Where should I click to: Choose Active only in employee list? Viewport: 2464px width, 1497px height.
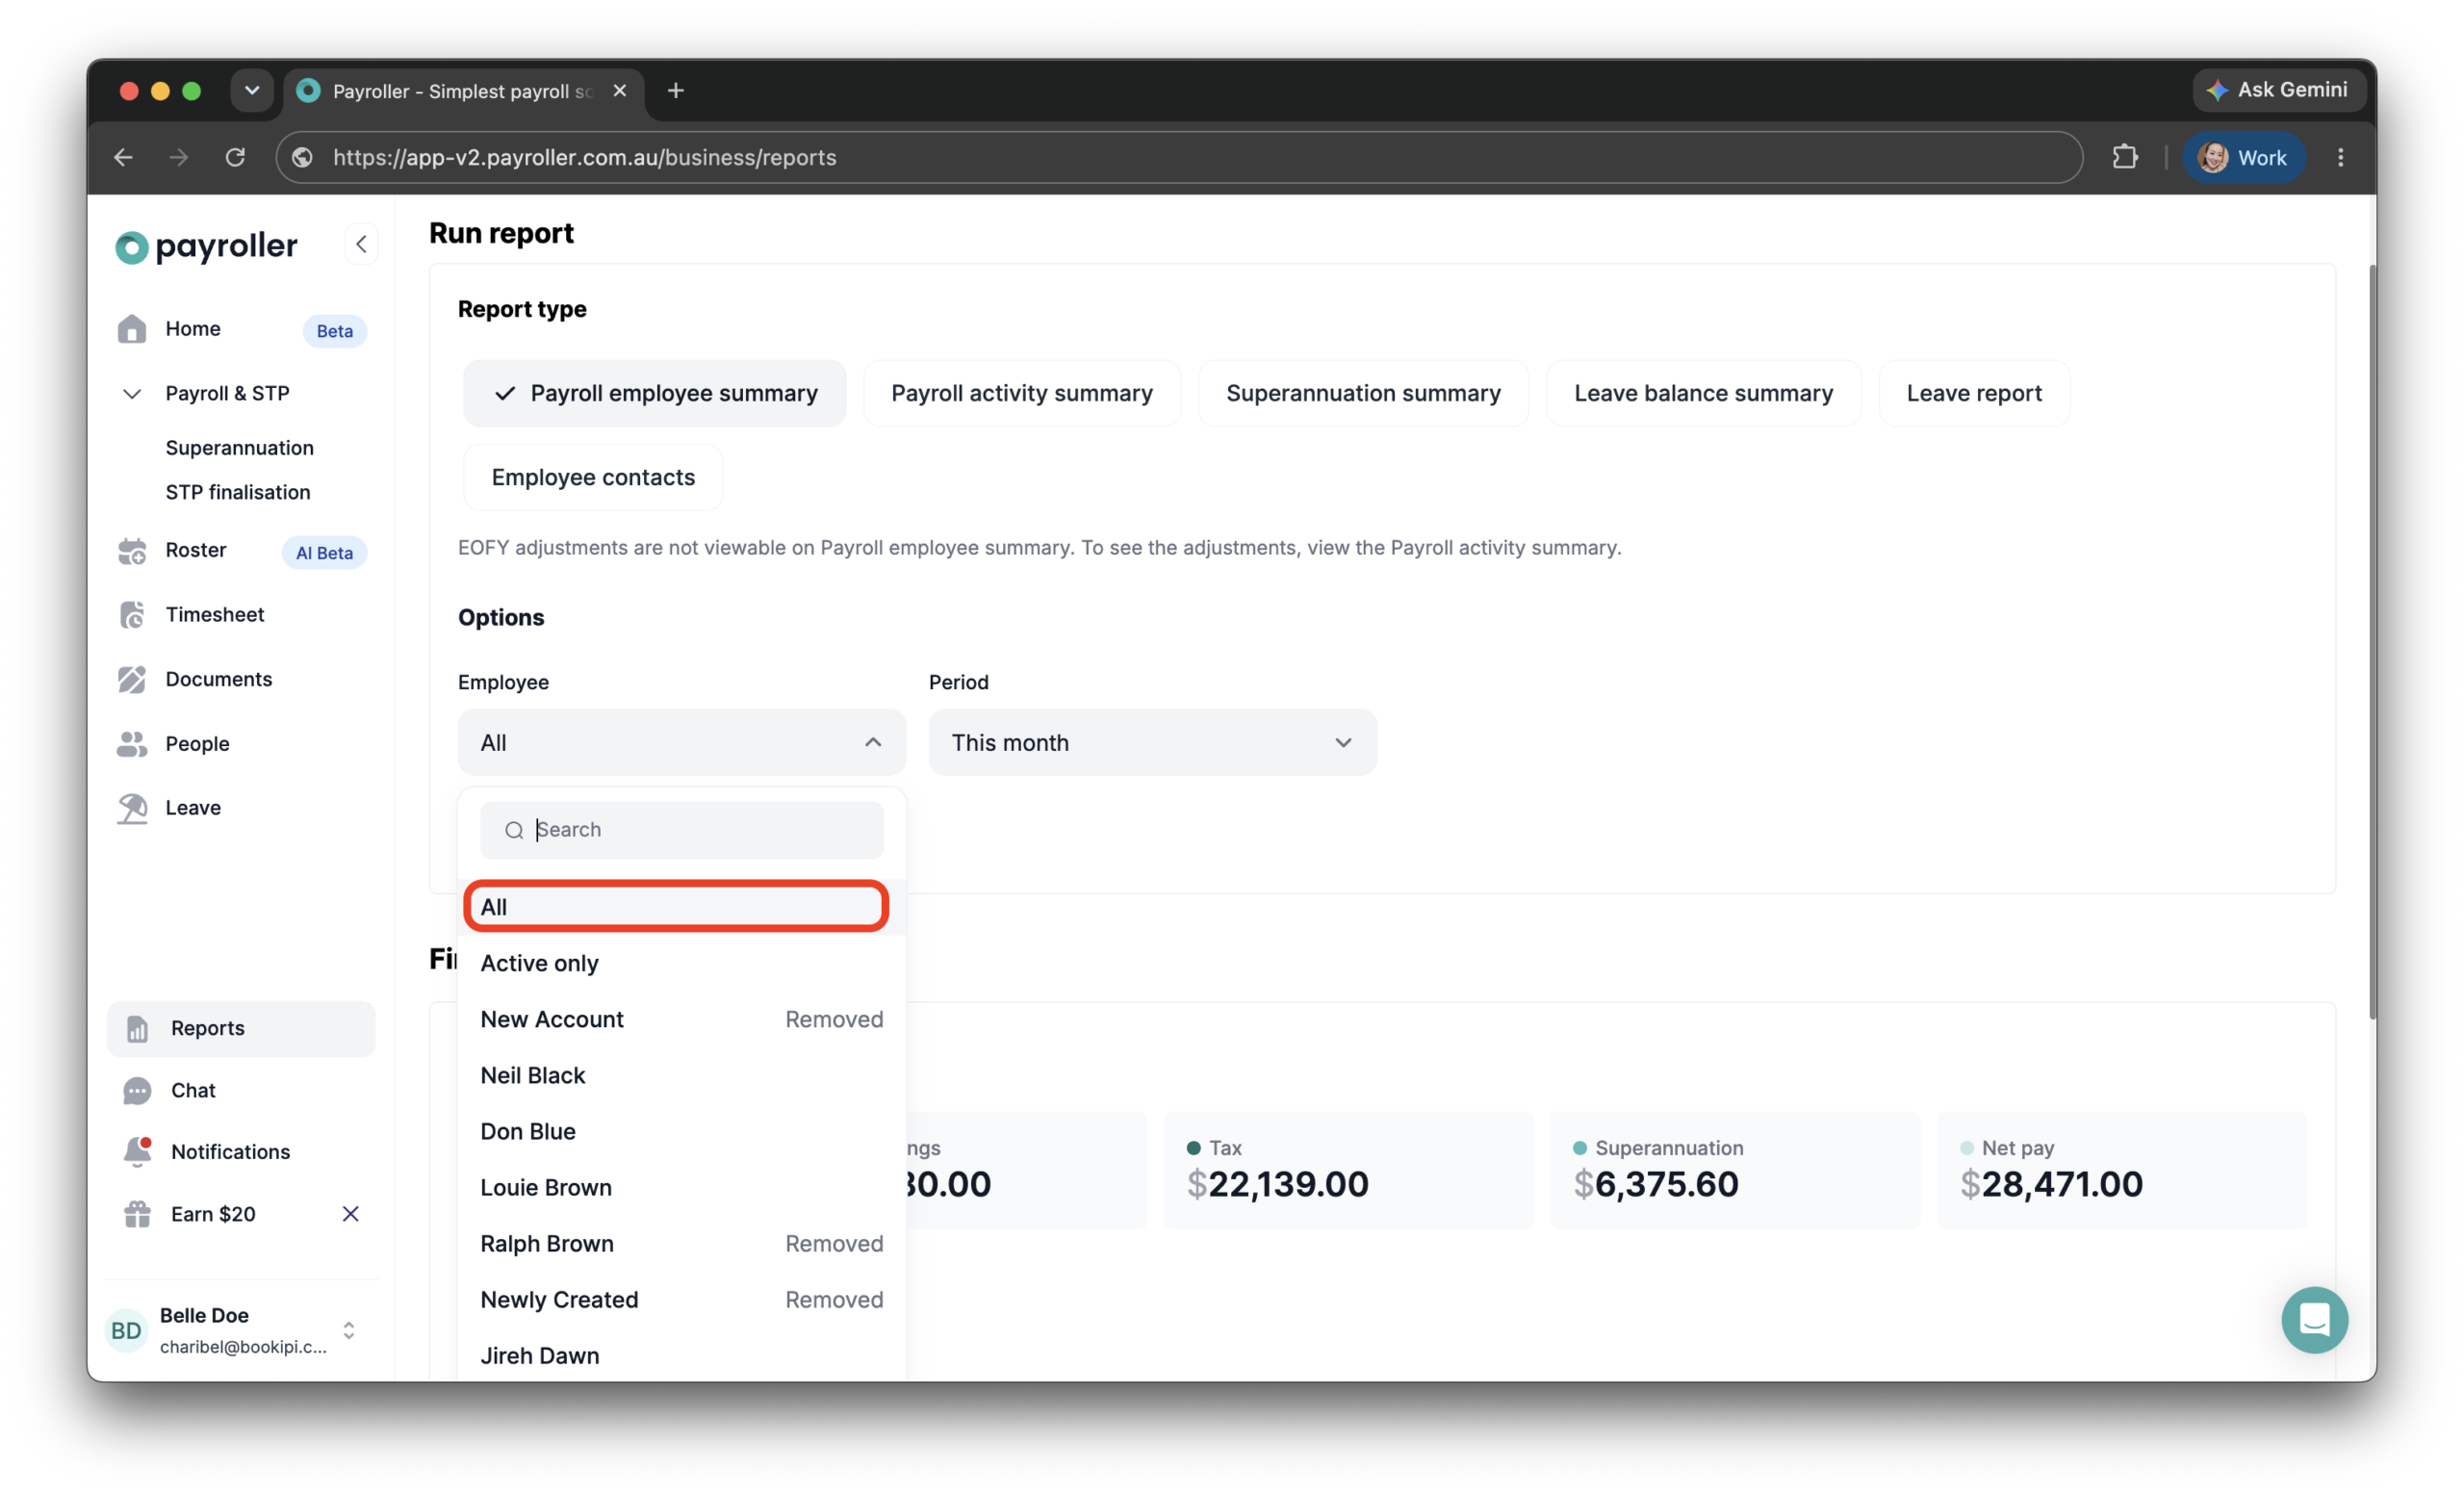click(x=681, y=963)
